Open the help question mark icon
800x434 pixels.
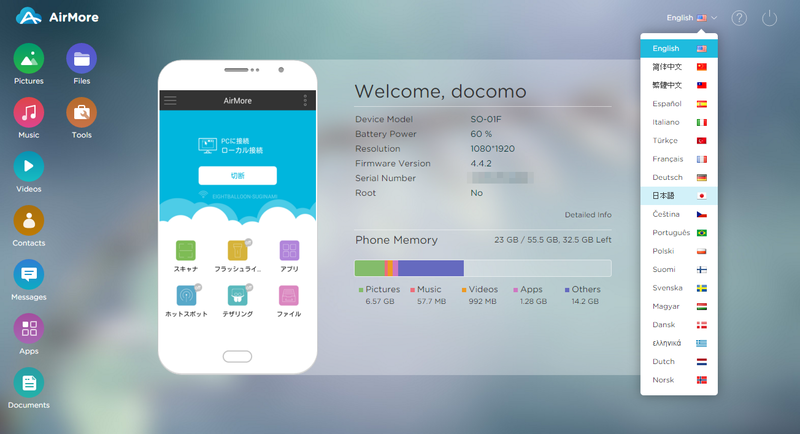pyautogui.click(x=739, y=18)
